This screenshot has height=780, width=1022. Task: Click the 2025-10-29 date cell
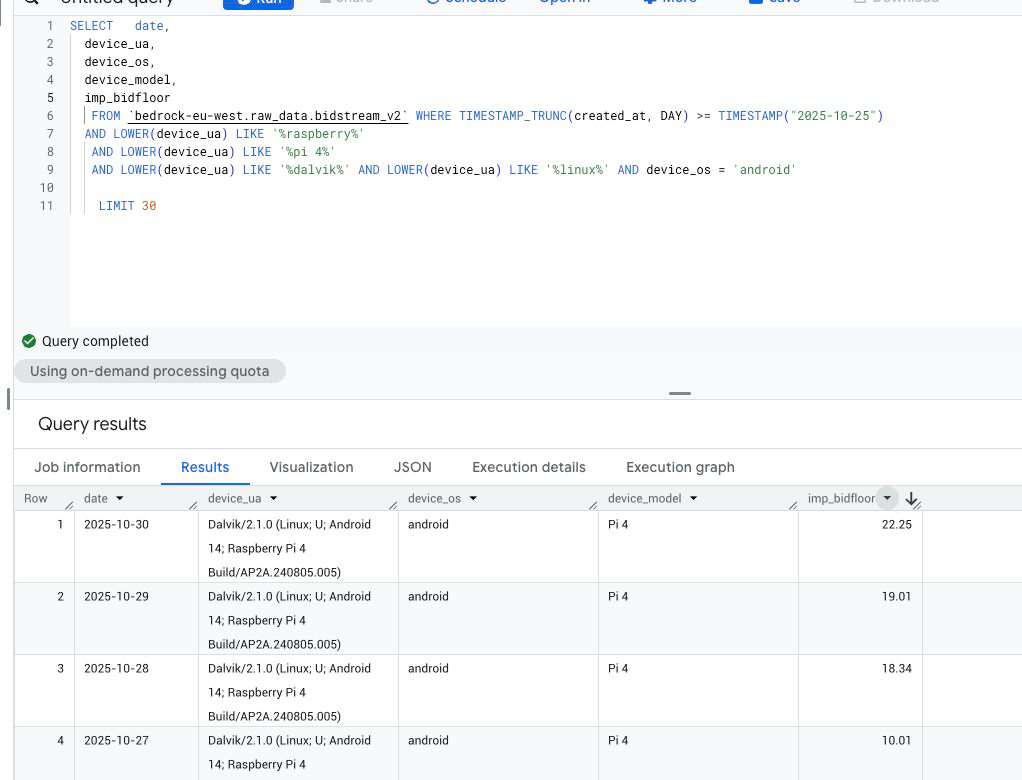point(117,596)
